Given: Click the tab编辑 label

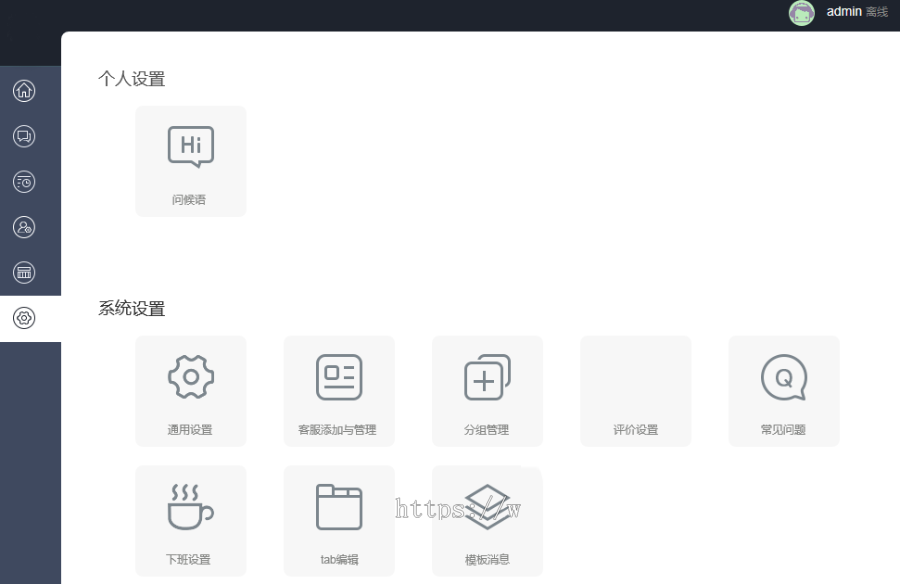Looking at the screenshot, I should (x=339, y=559).
